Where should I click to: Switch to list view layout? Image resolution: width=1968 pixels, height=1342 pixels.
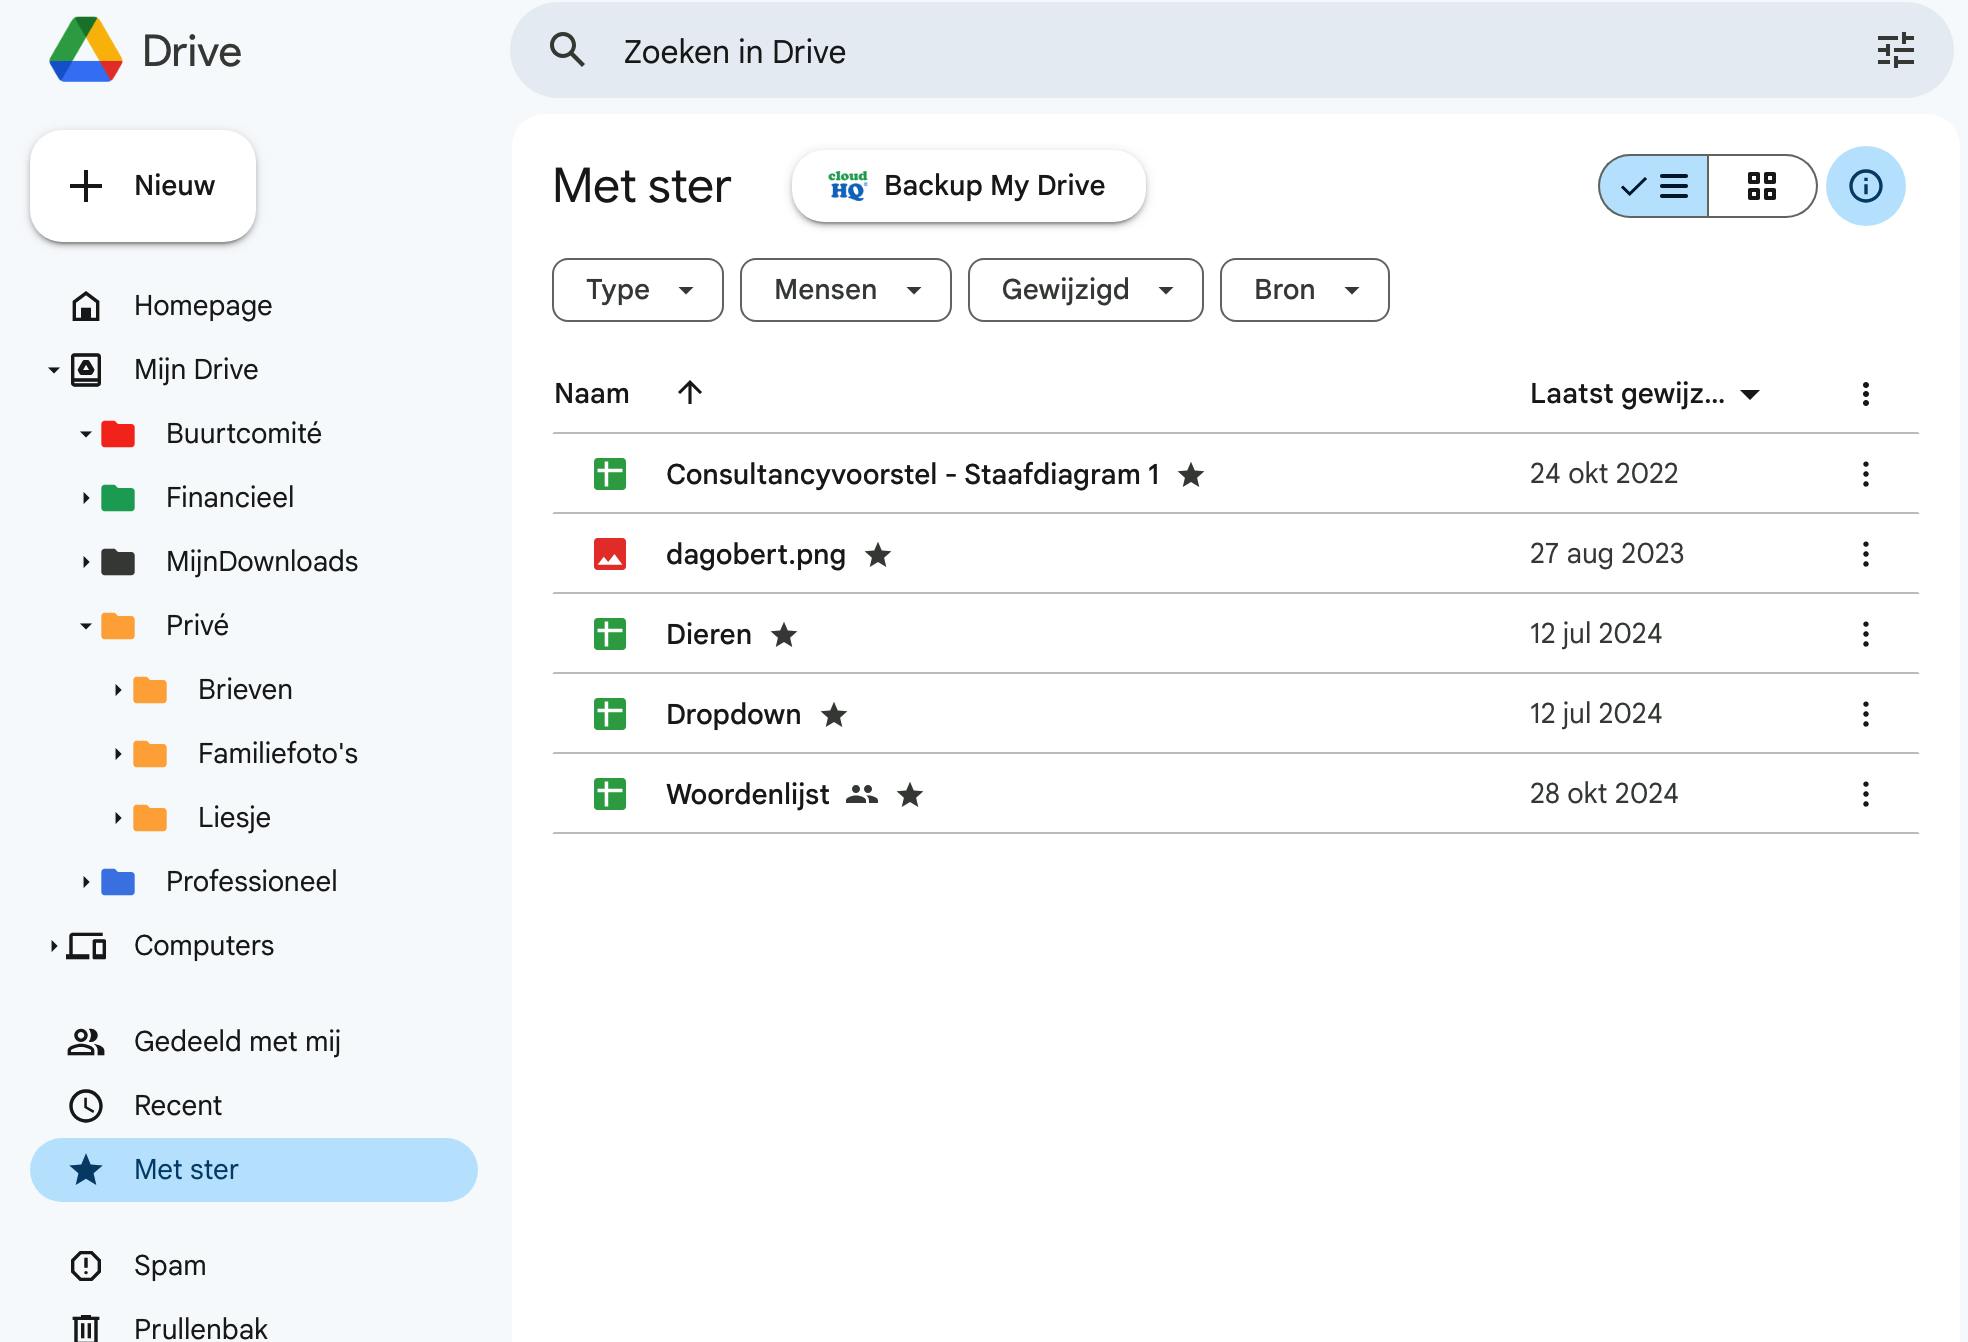pos(1654,186)
